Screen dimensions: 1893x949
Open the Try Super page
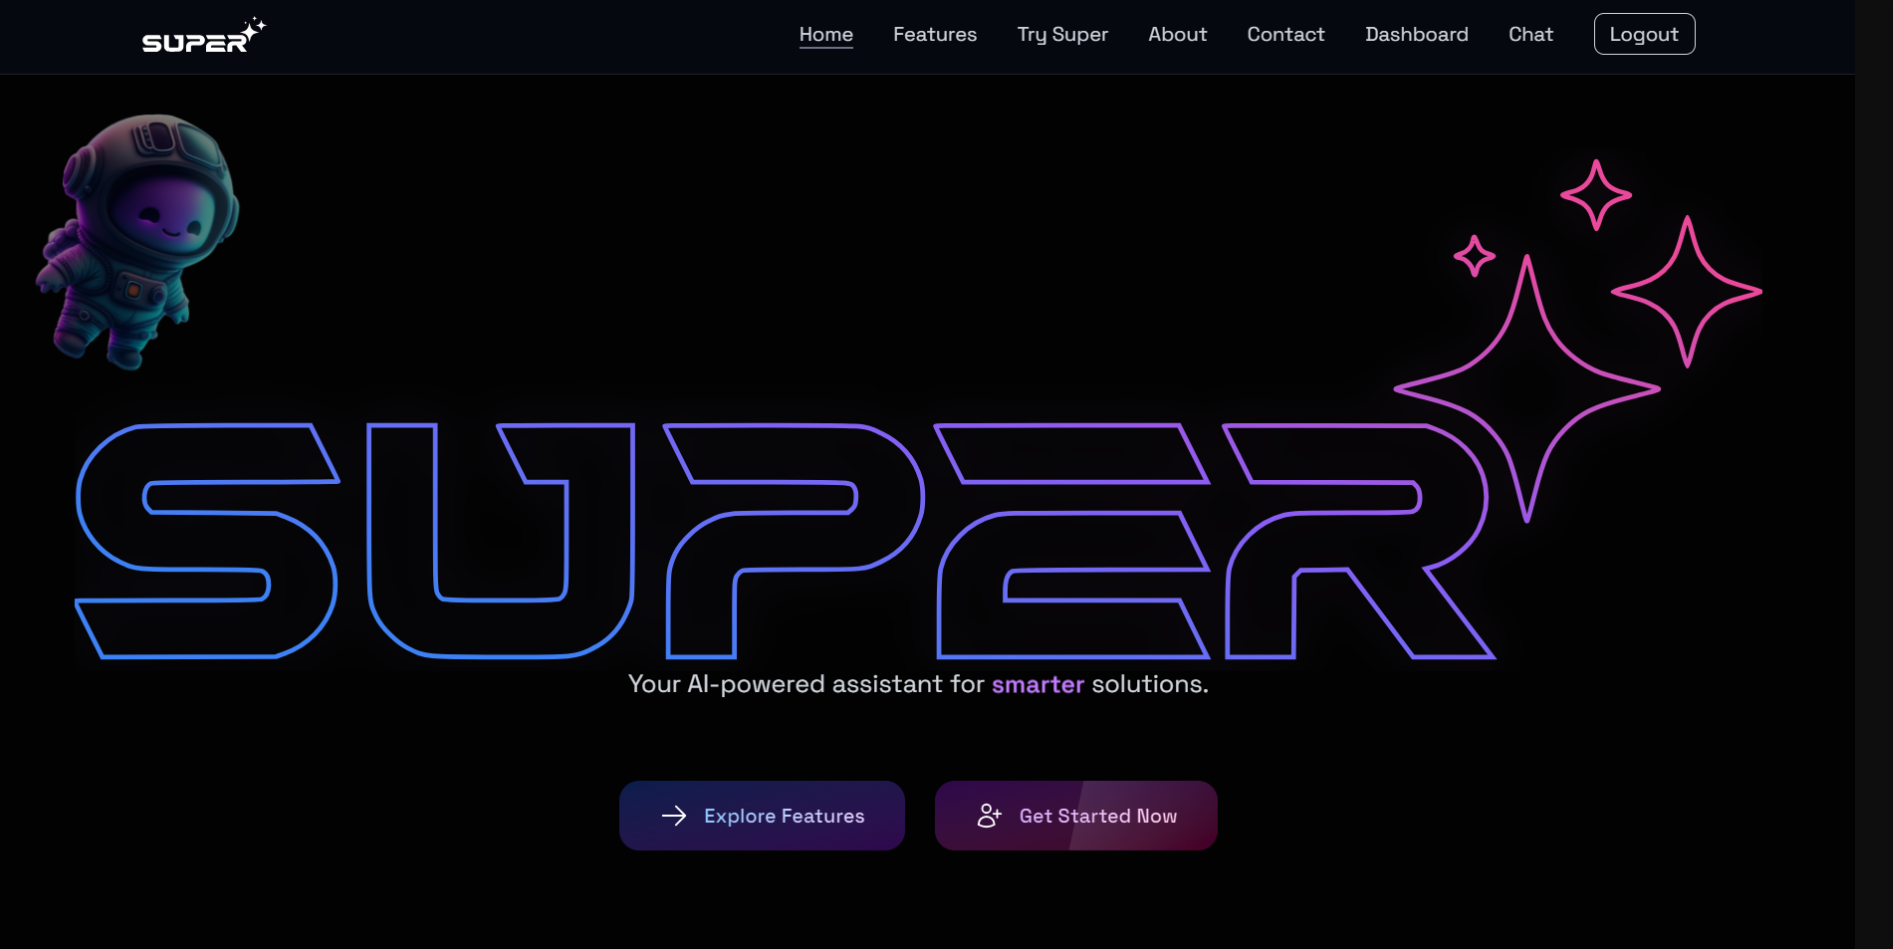(1062, 34)
